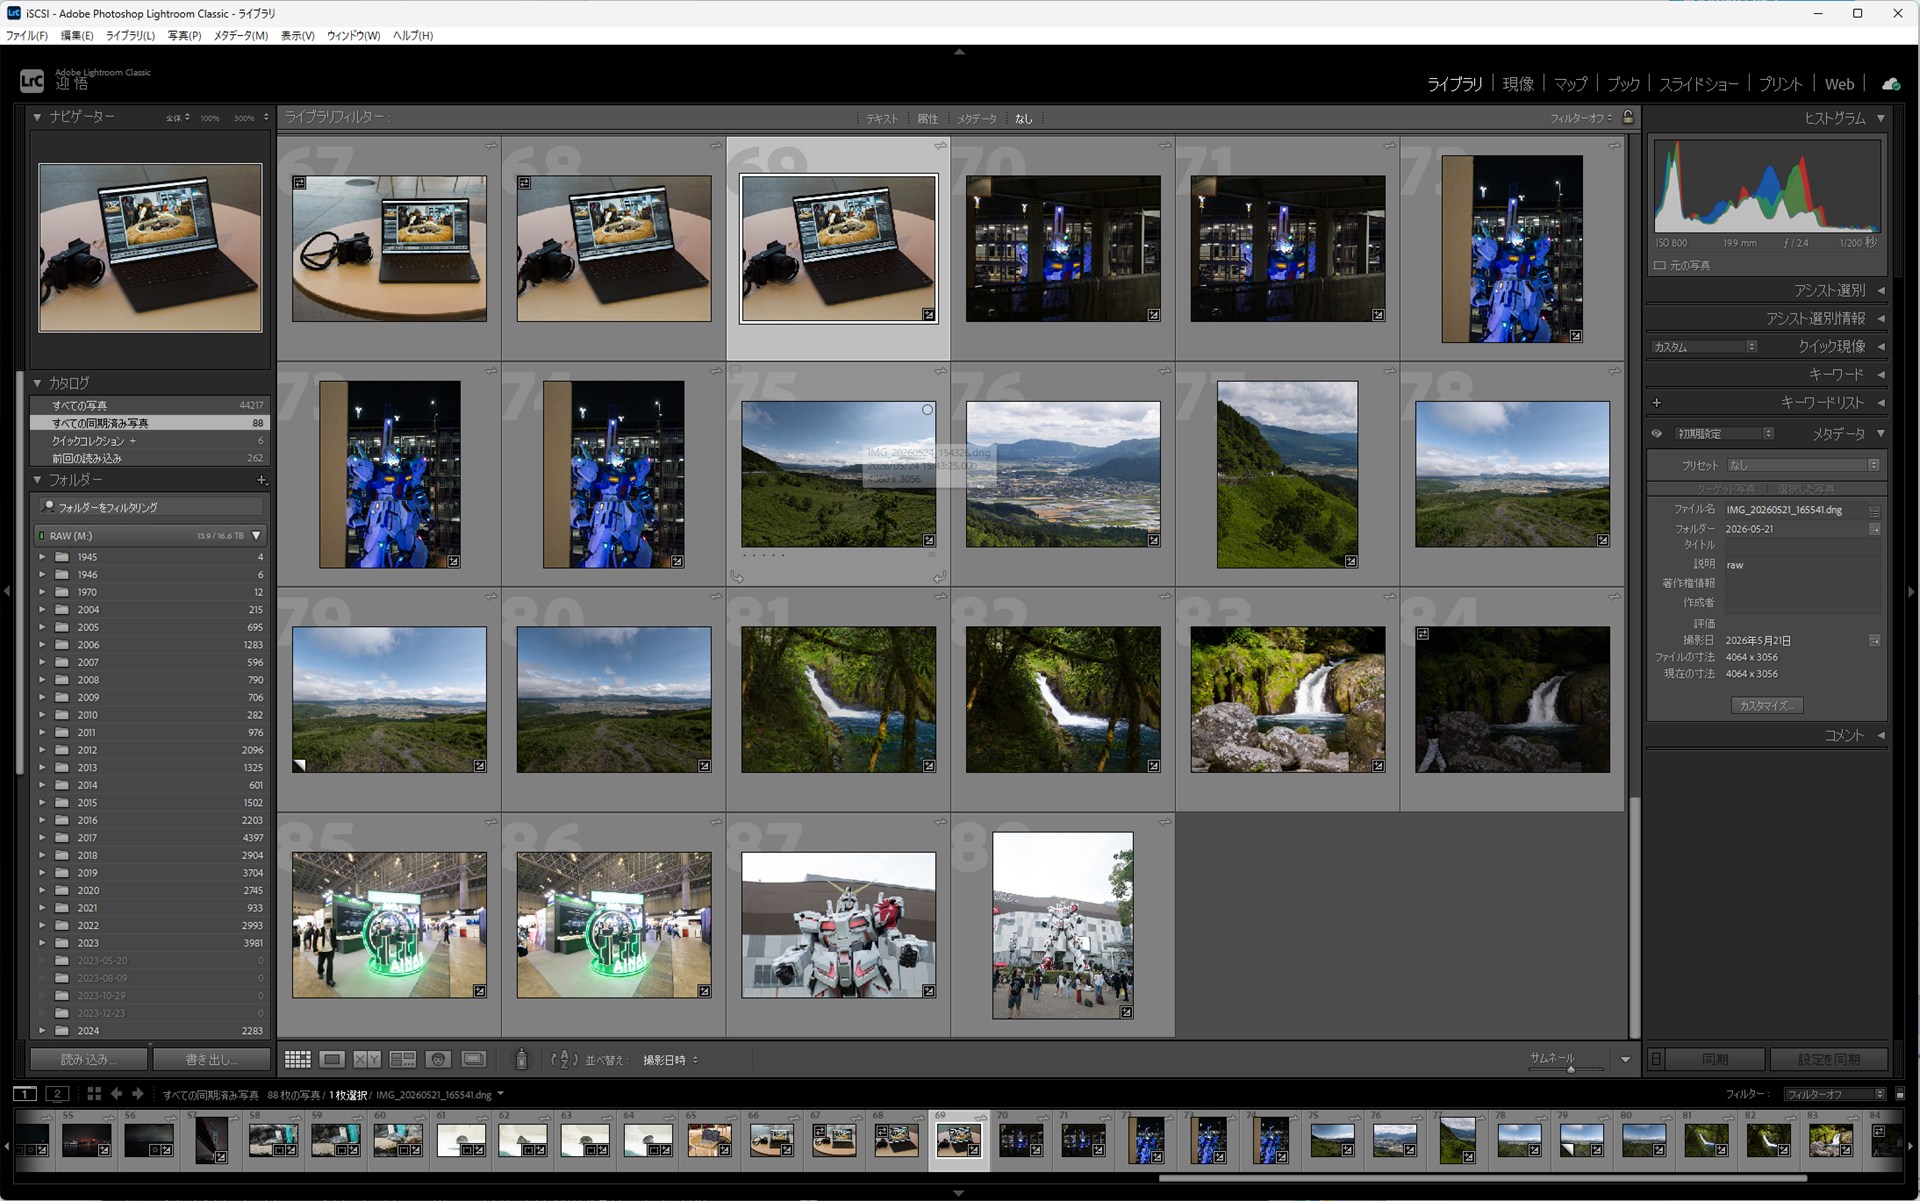Switch to the 現像 module
This screenshot has width=1920, height=1201.
(1518, 84)
